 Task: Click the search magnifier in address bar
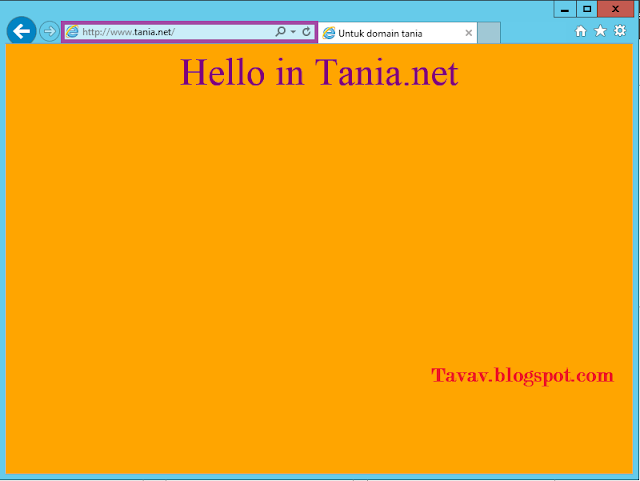[280, 31]
